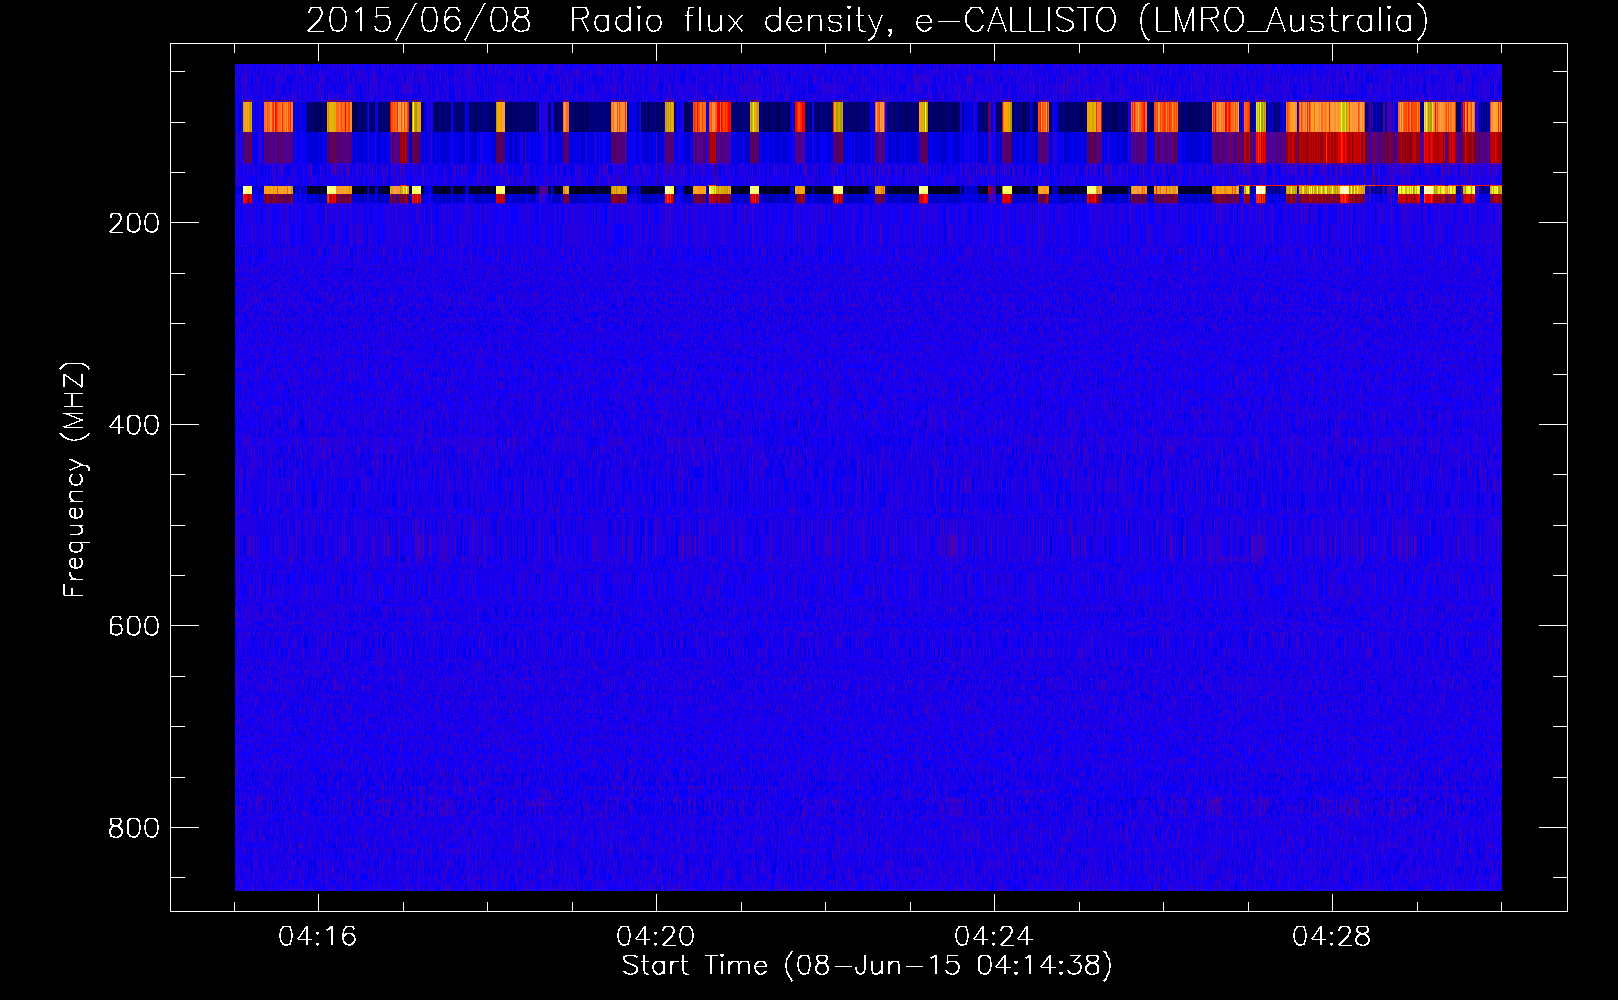Select the Frequency (MHZ) axis label
The image size is (1618, 1000).
[75, 480]
